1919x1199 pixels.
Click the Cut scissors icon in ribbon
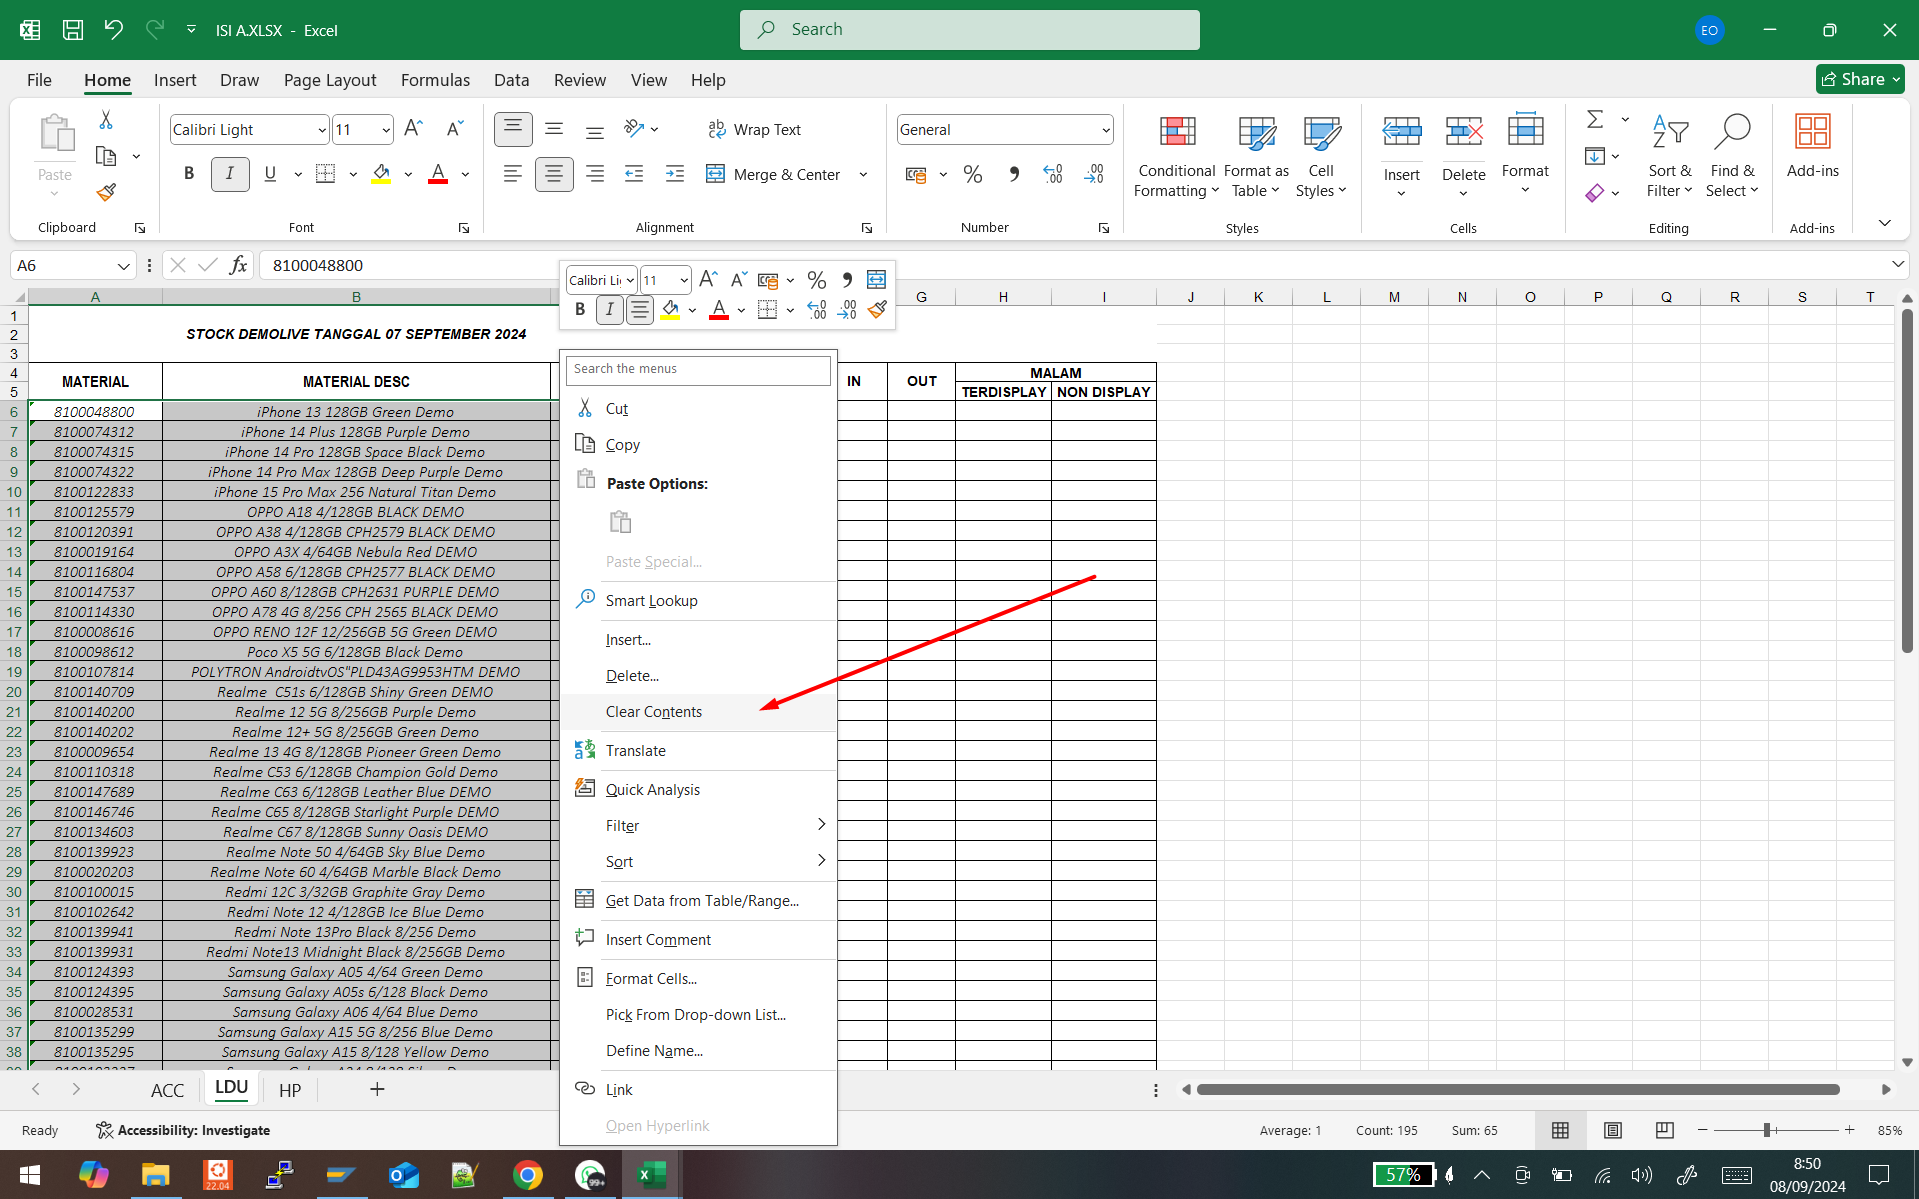[106, 120]
